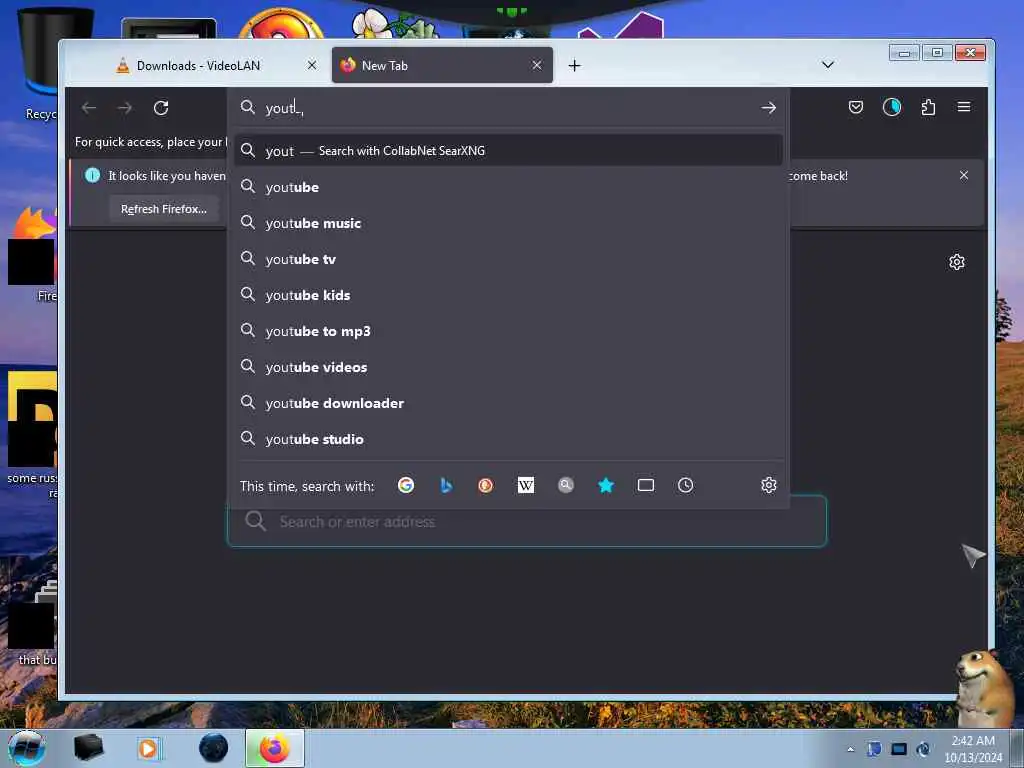Open the Firefox account profile icon
1024x768 pixels.
tap(892, 107)
